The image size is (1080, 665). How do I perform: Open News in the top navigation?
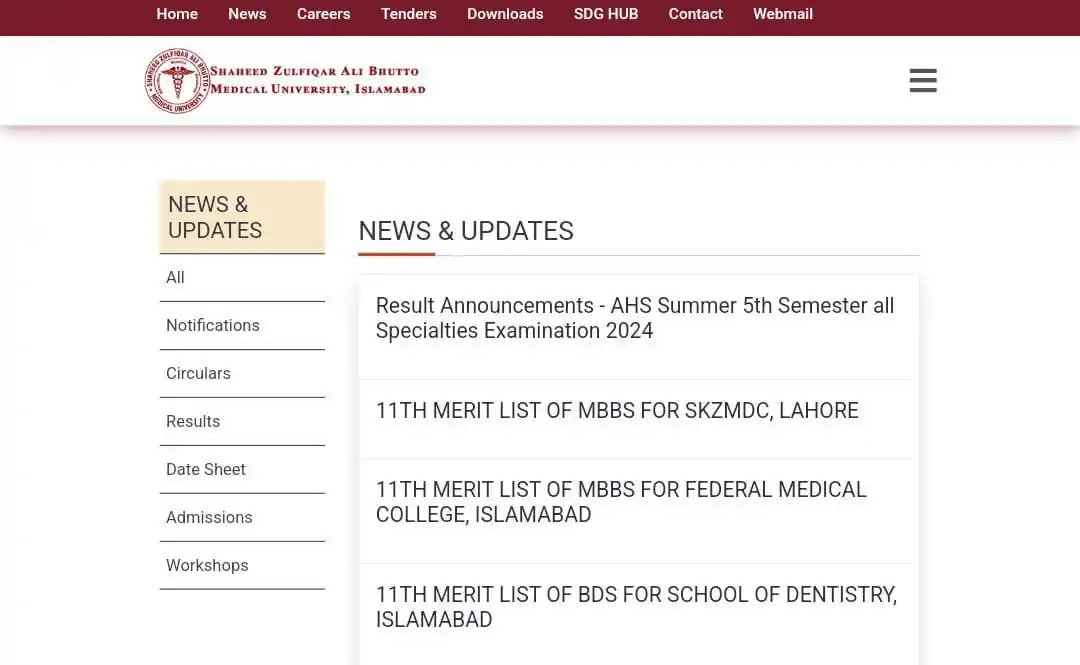(x=247, y=14)
